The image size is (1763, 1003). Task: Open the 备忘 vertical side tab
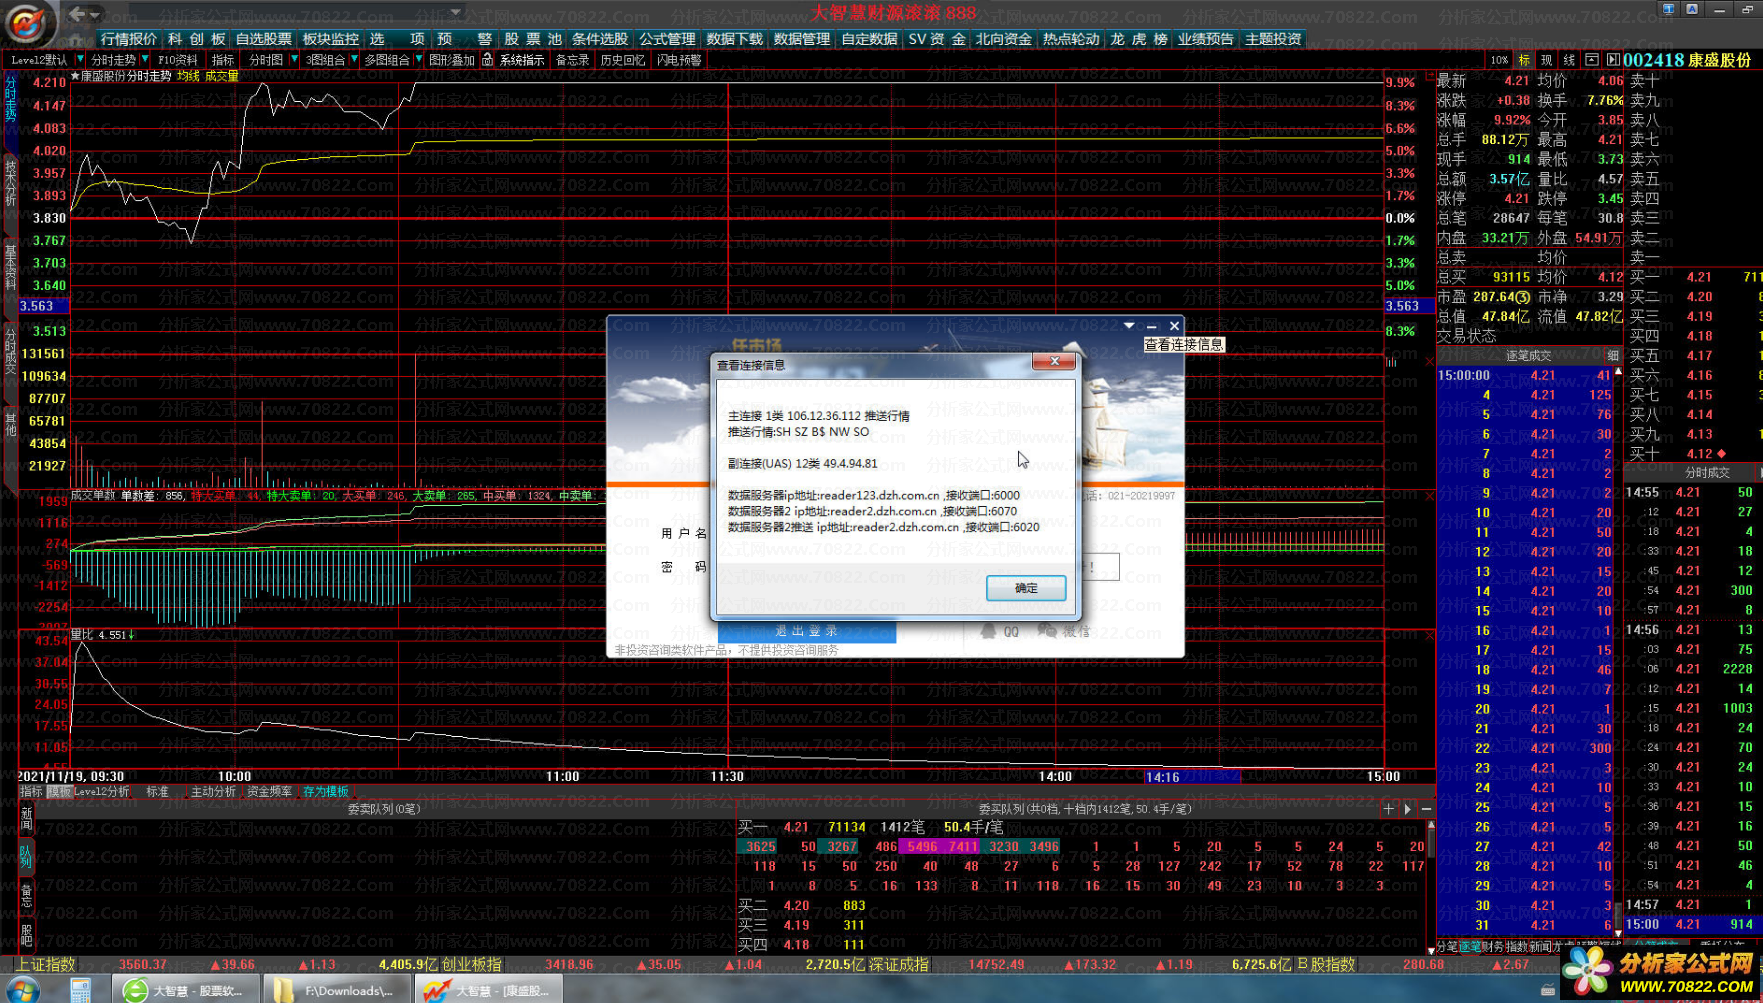tap(26, 895)
